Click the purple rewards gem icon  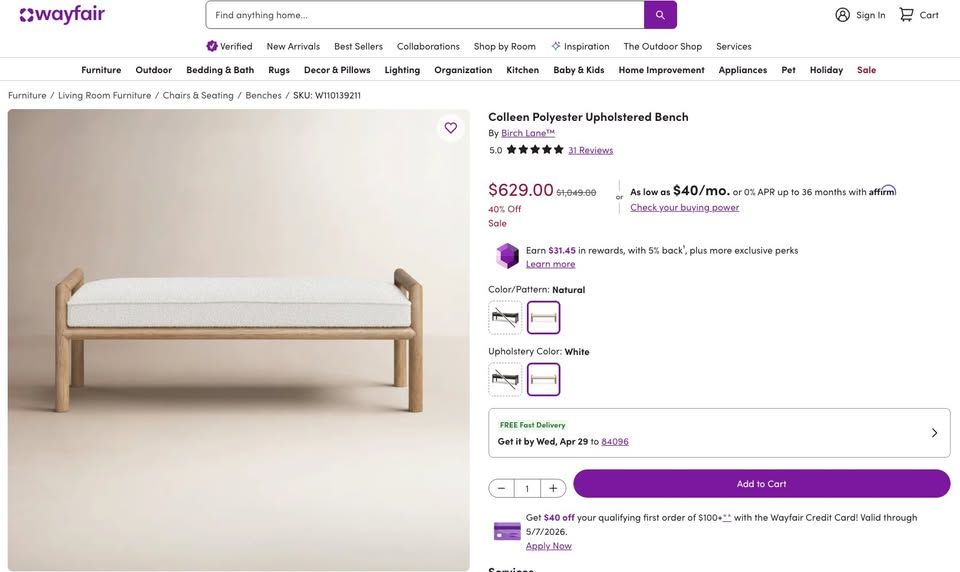(x=507, y=256)
